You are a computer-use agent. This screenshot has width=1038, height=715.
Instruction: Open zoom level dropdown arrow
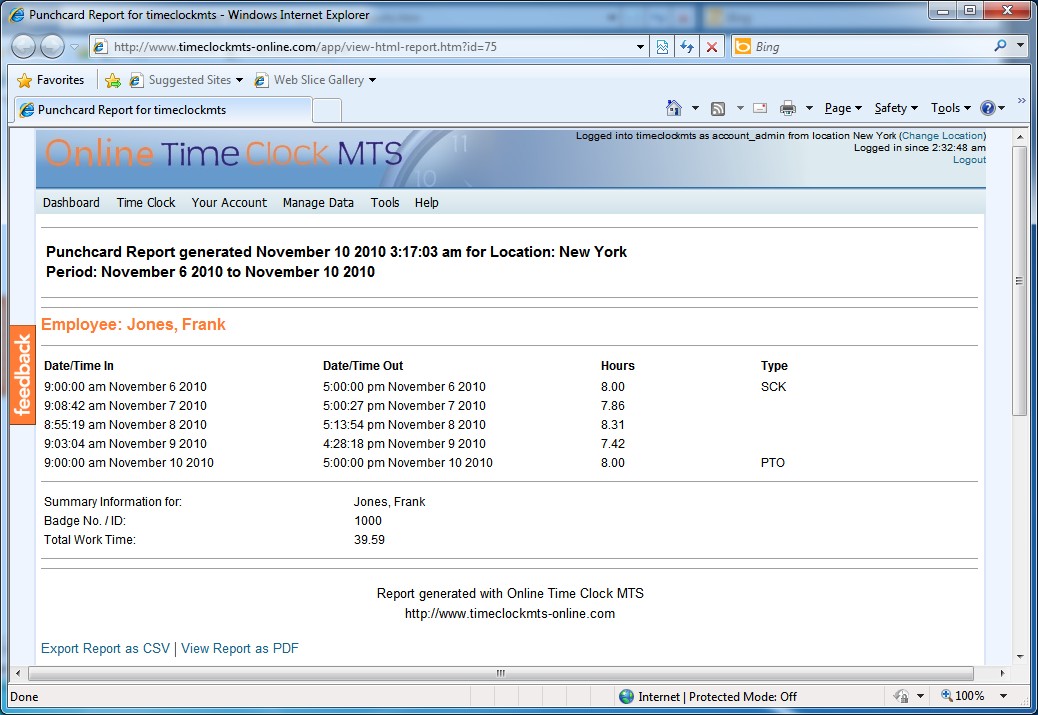pyautogui.click(x=1004, y=696)
